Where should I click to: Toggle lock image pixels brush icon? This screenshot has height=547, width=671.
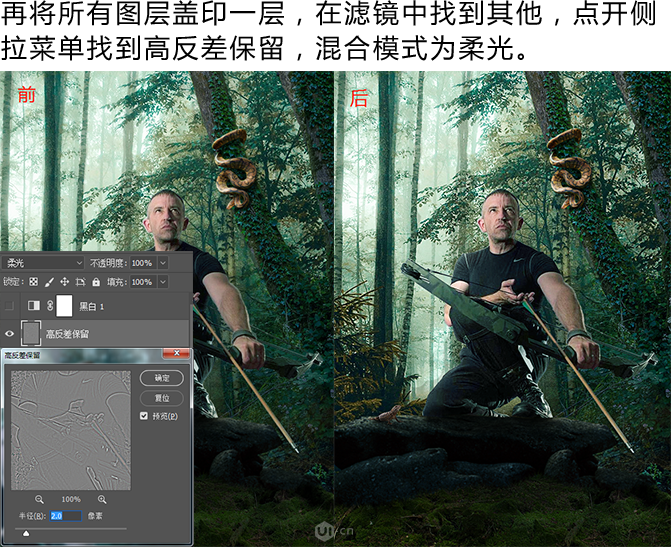(x=49, y=282)
